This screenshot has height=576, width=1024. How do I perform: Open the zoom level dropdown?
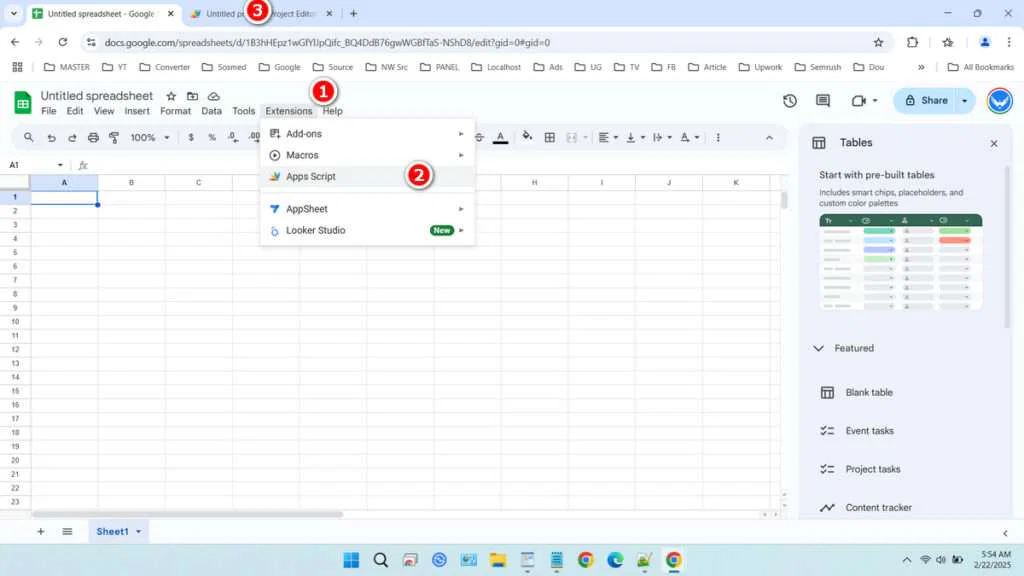click(148, 136)
